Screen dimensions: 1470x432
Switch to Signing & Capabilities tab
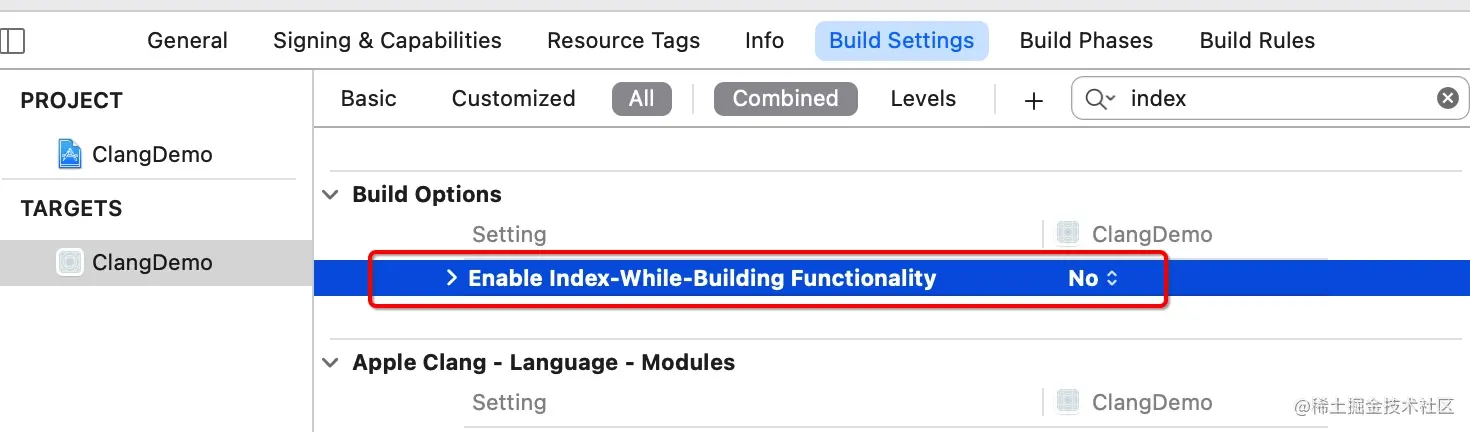[387, 41]
